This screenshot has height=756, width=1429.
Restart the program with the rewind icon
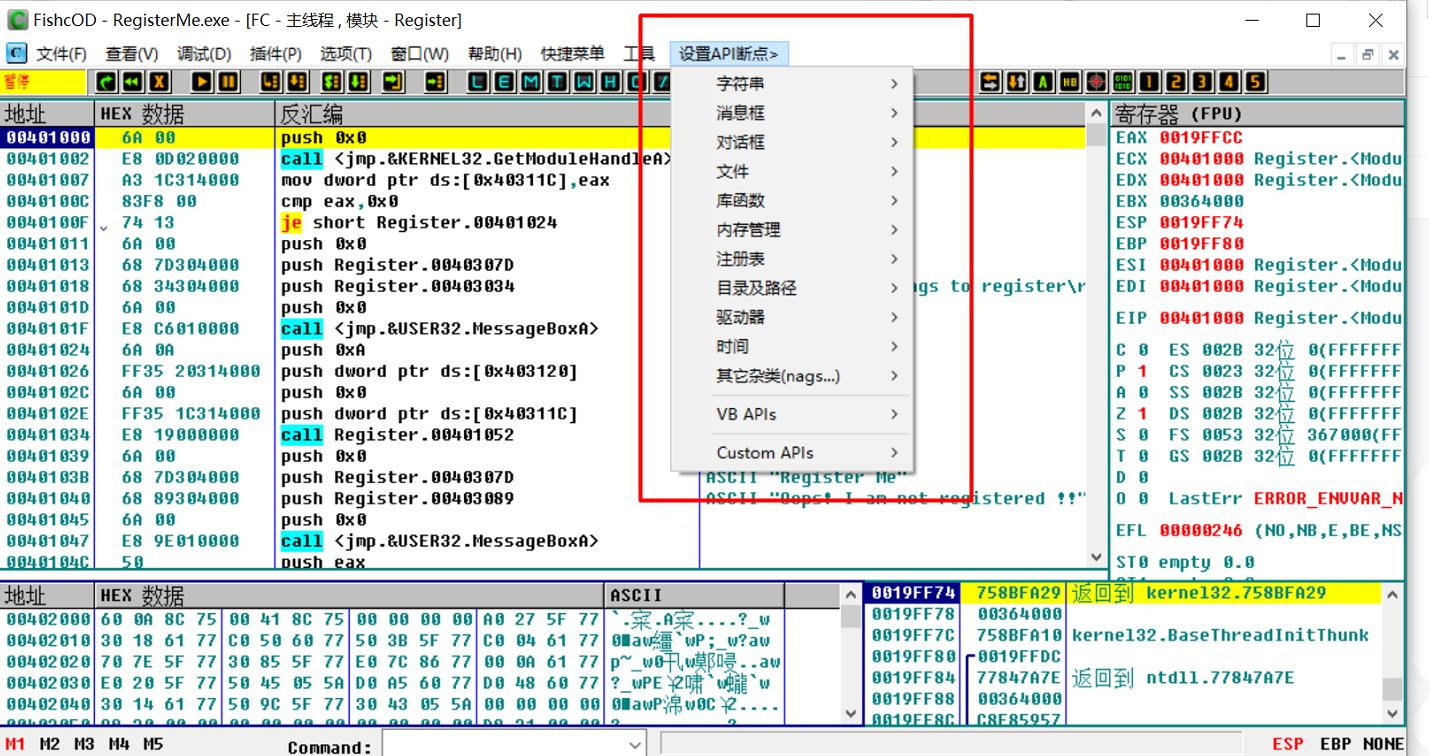point(132,82)
